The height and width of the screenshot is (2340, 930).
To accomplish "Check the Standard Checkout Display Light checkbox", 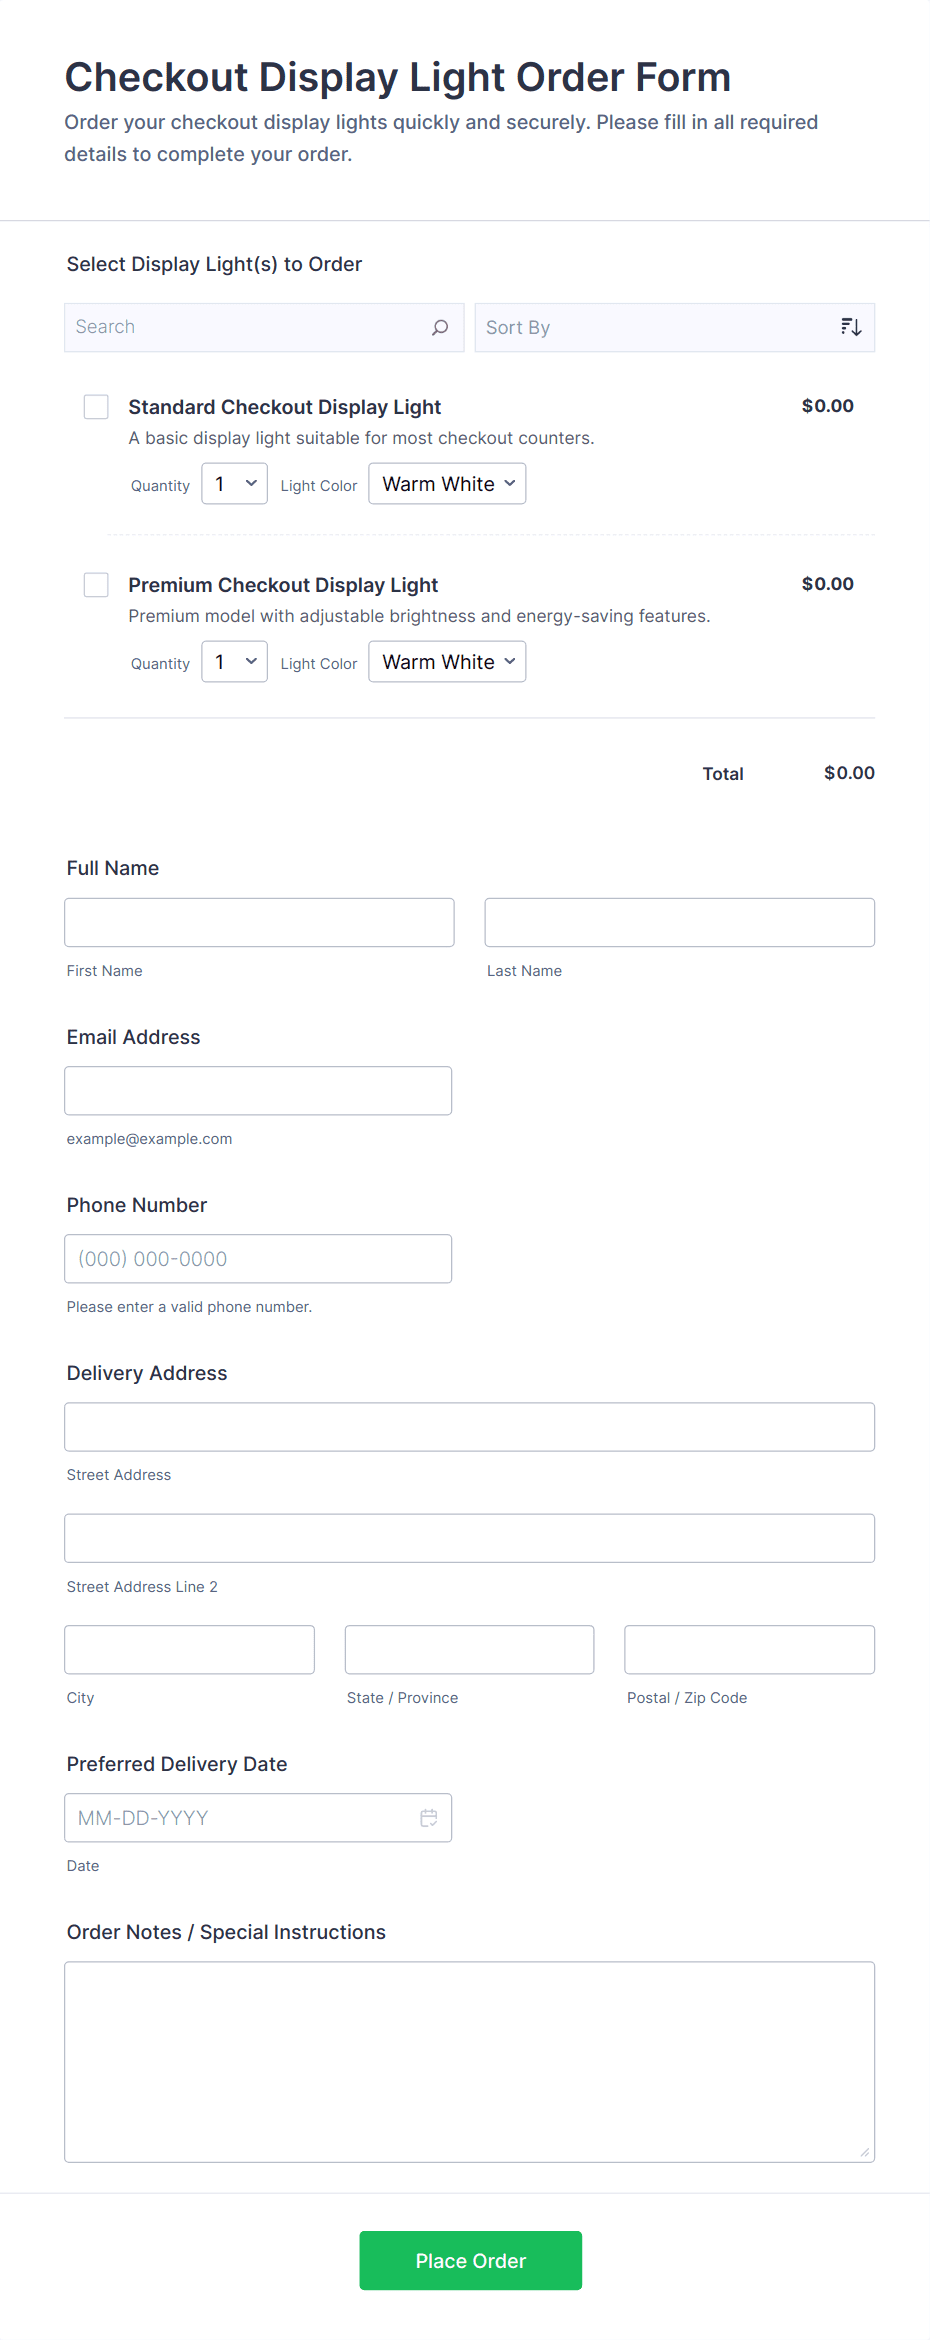I will (96, 407).
